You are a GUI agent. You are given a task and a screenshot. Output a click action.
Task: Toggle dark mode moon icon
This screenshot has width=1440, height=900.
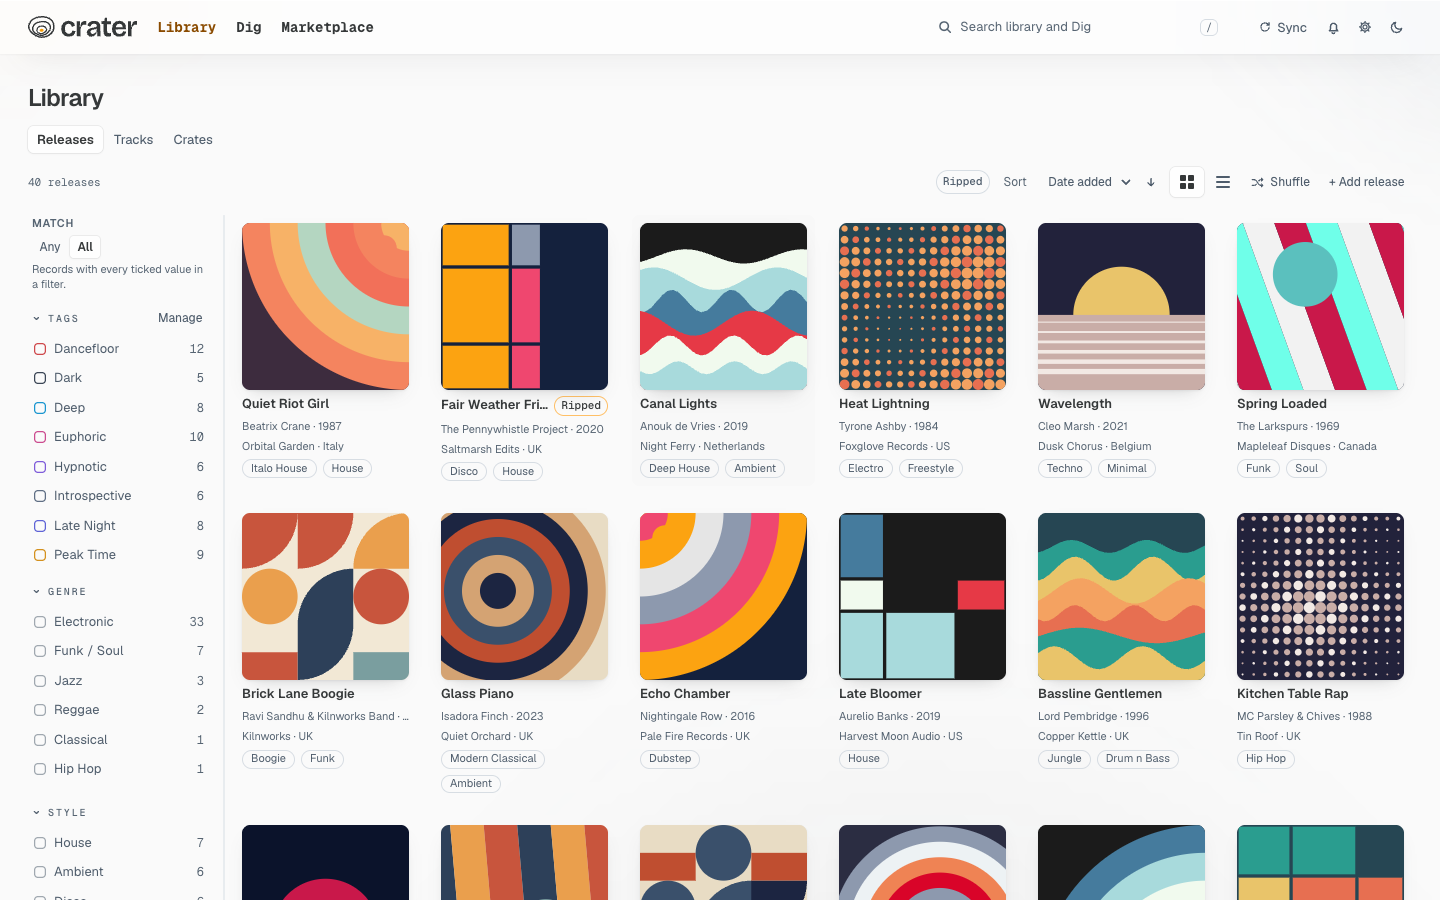click(x=1397, y=27)
